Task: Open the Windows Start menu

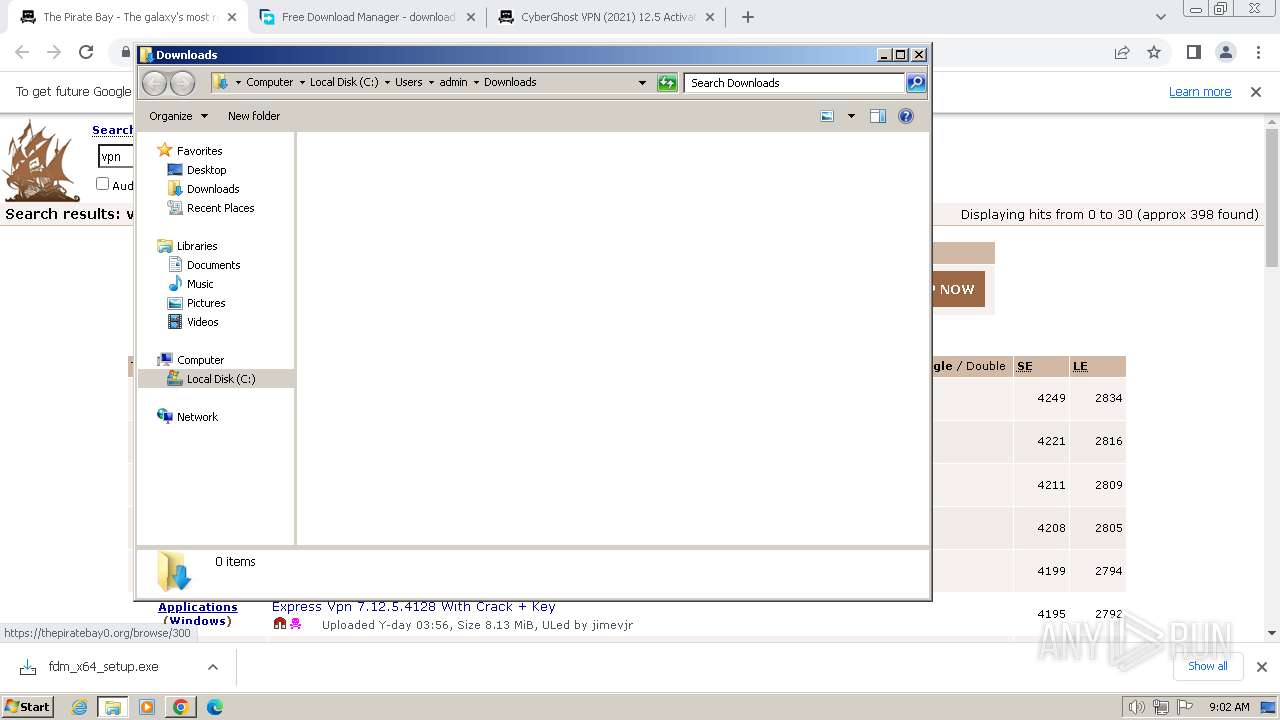Action: (27, 706)
